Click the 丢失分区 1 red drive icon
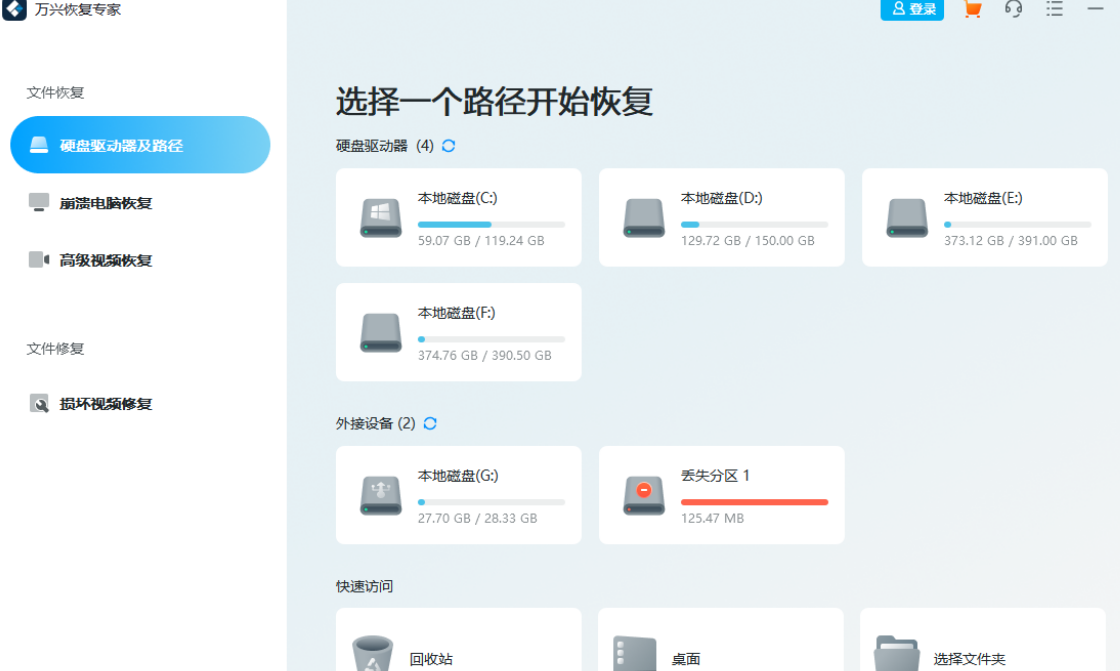Image resolution: width=1120 pixels, height=671 pixels. pyautogui.click(x=644, y=495)
